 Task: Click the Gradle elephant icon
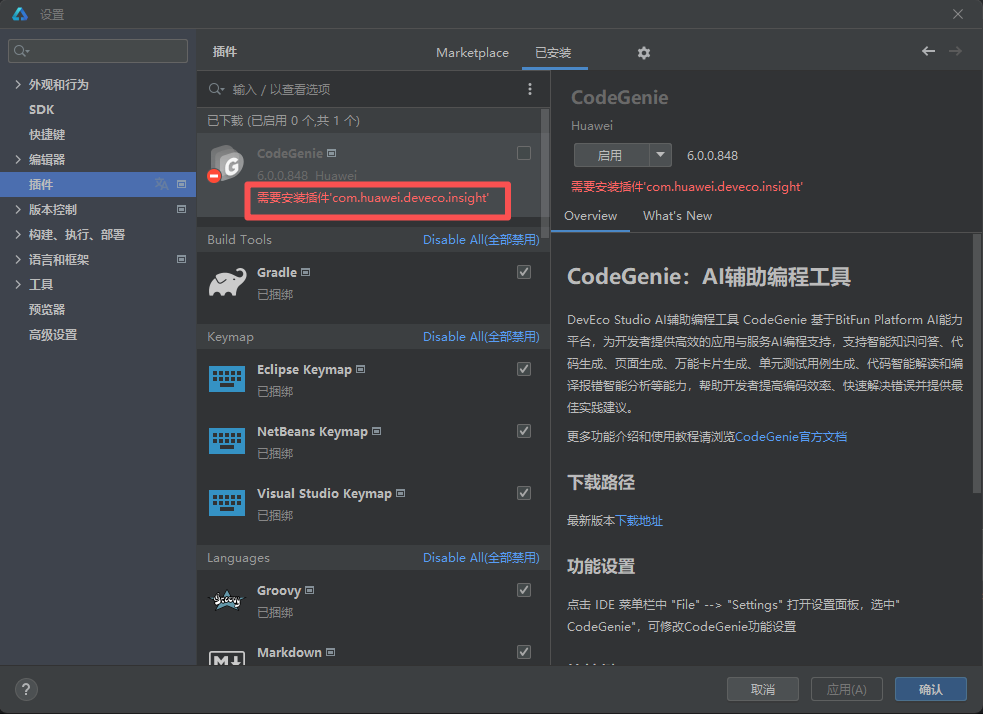(227, 283)
